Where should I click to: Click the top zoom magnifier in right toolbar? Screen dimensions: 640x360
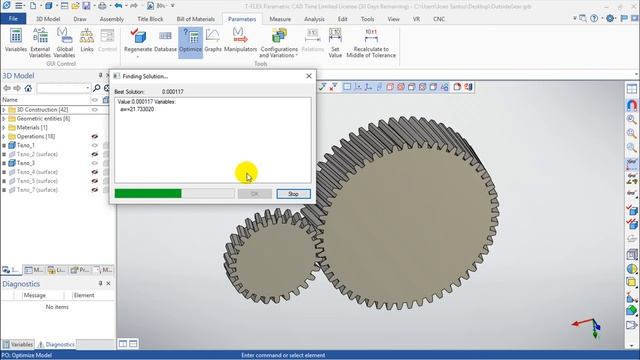pyautogui.click(x=631, y=120)
